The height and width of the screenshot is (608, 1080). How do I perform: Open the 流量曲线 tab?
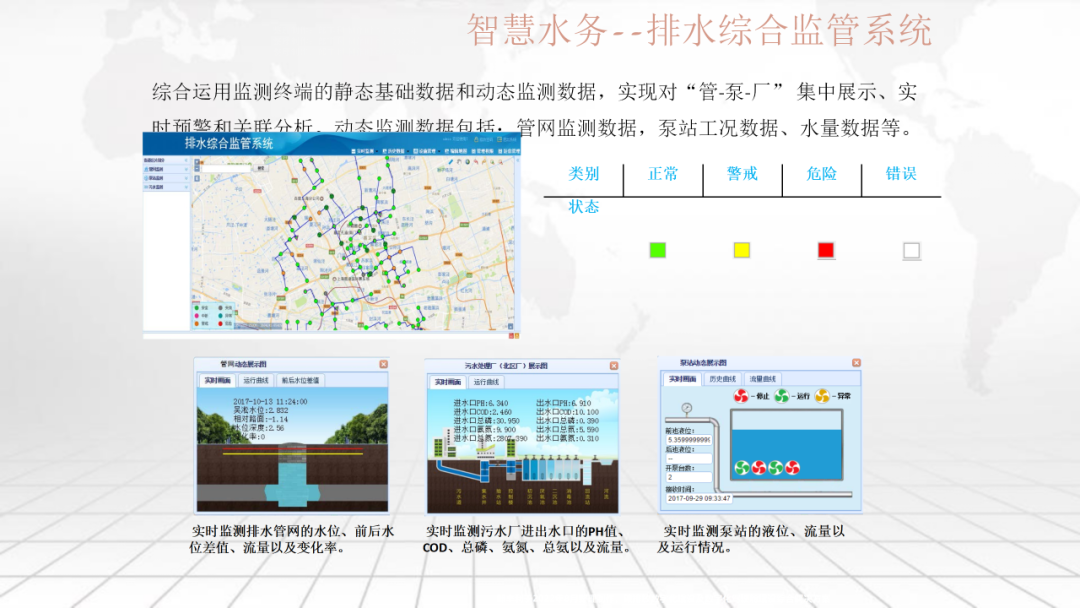click(762, 379)
